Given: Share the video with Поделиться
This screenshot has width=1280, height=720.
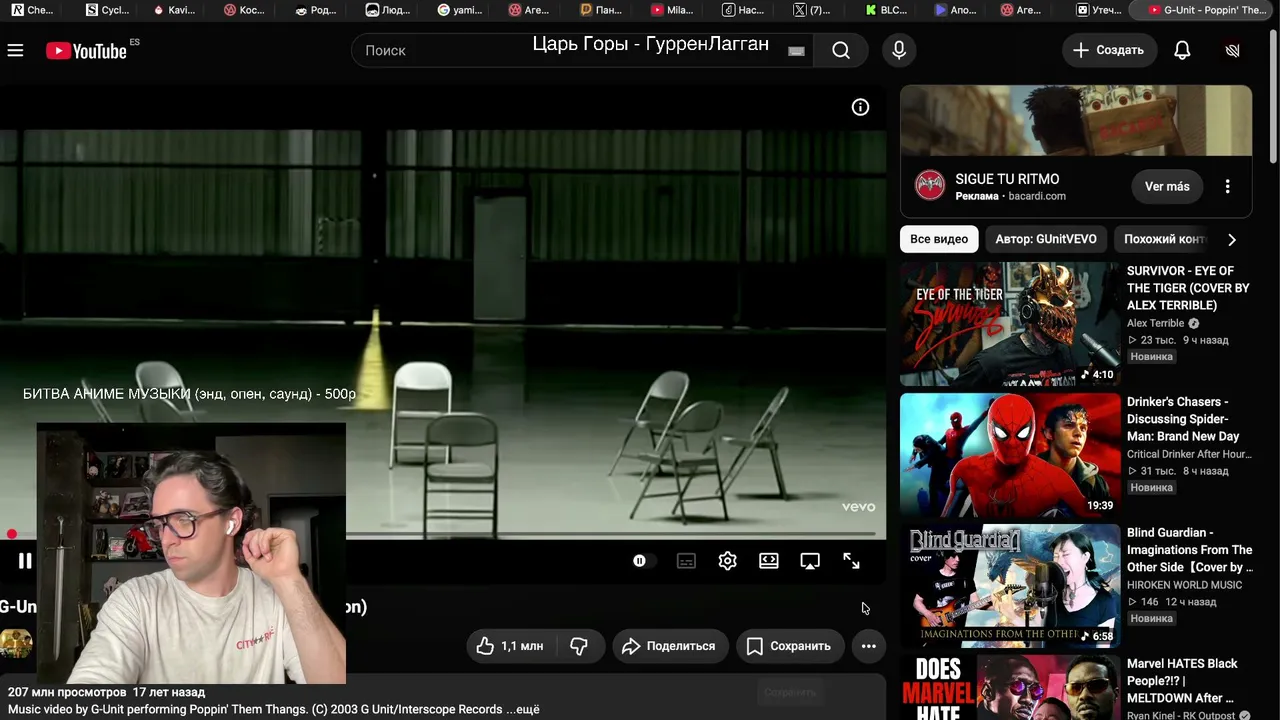Looking at the screenshot, I should (669, 646).
